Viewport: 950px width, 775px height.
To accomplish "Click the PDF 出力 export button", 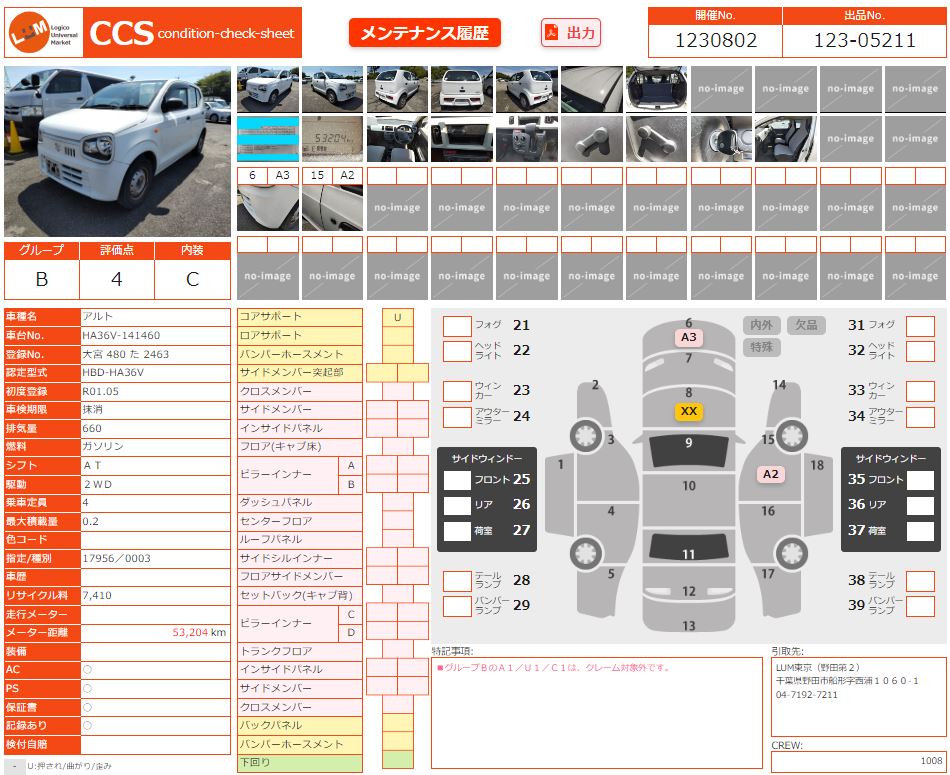I will 571,33.
